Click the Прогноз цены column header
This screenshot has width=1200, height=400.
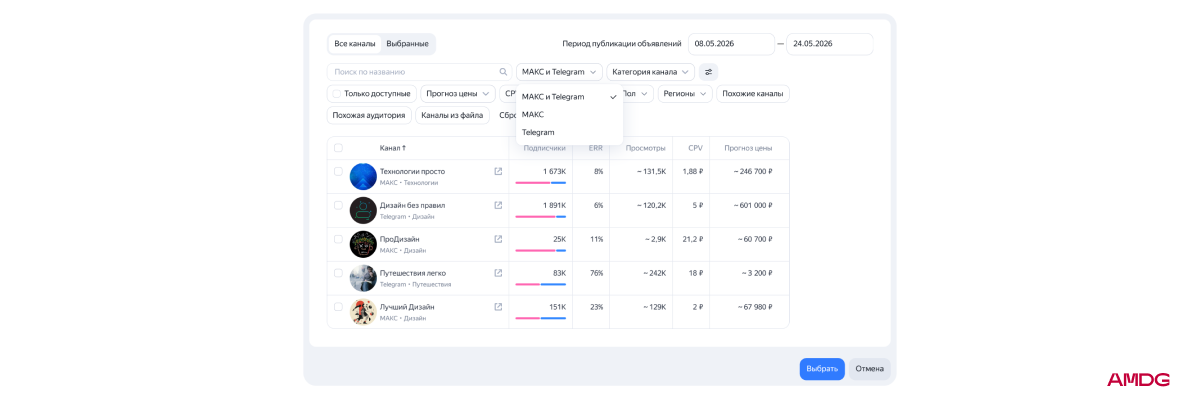pos(748,148)
